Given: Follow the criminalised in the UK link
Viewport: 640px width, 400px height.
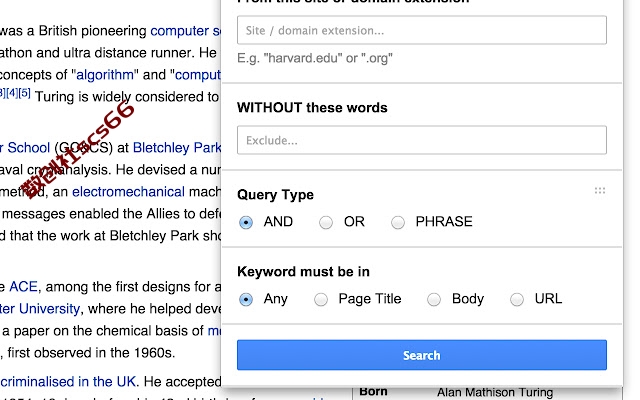Looking at the screenshot, I should coord(68,382).
